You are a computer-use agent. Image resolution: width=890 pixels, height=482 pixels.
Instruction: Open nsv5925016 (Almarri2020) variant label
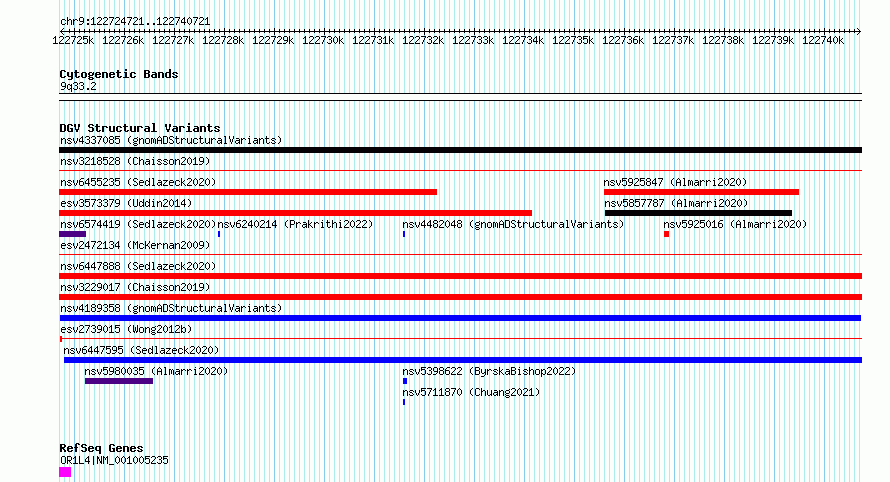(735, 224)
